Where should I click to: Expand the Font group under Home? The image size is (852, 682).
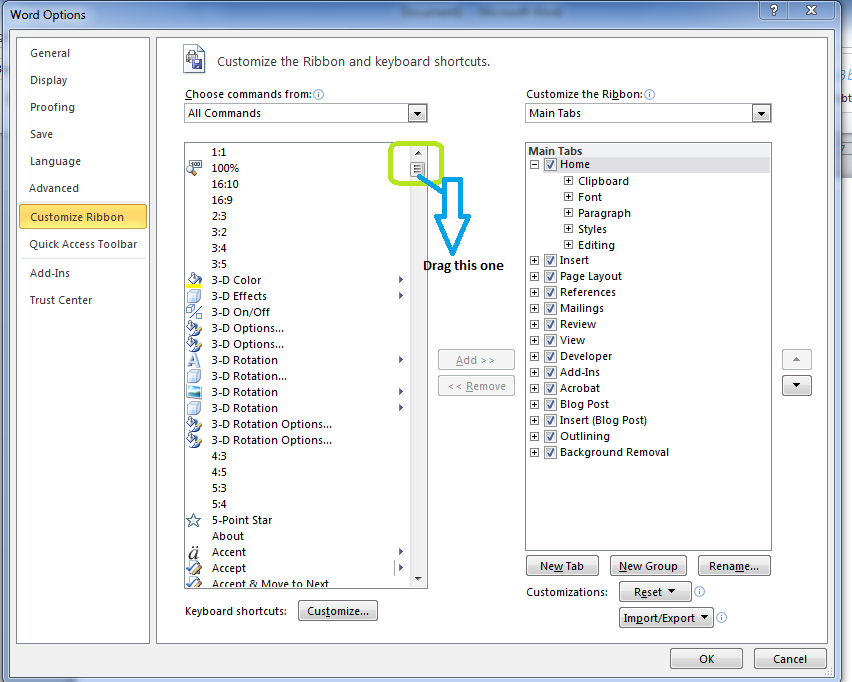(x=567, y=197)
